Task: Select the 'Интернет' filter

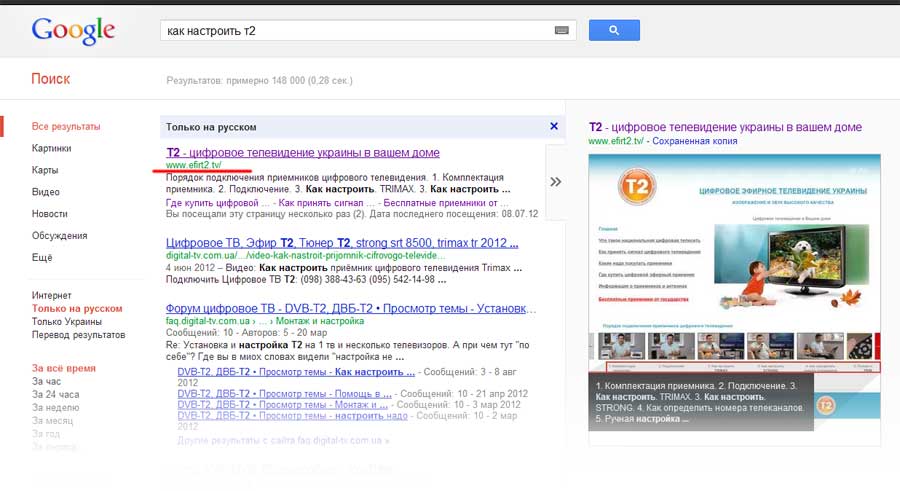Action: coord(52,295)
